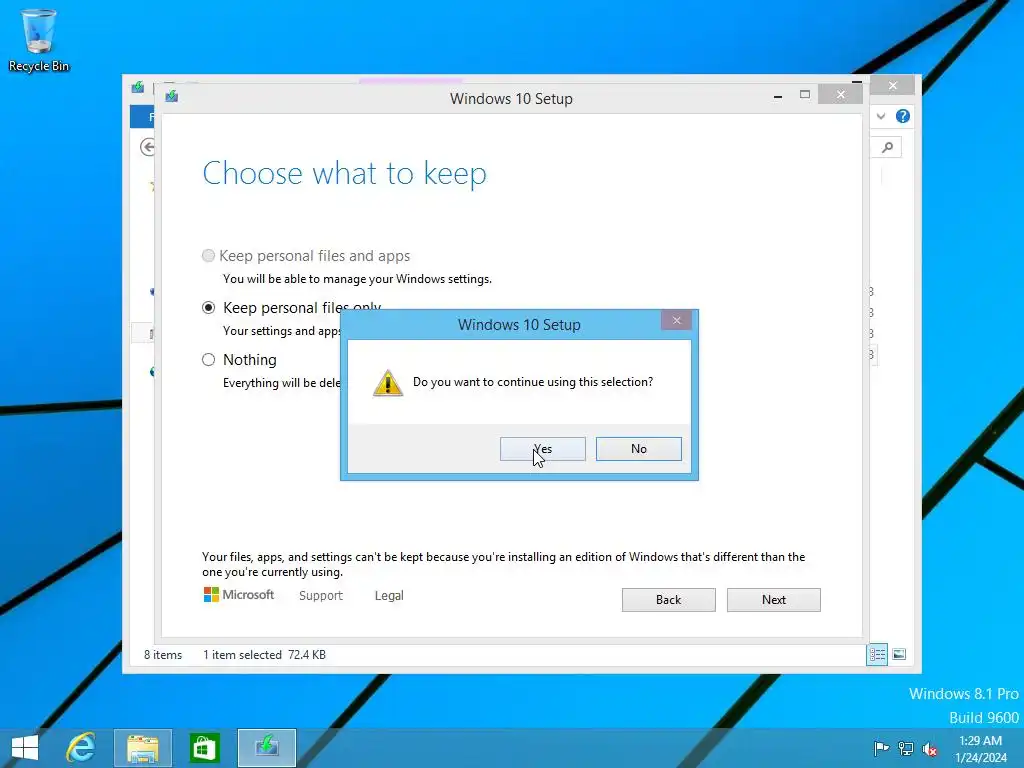Close the File Explorer window behind
Screen dimensions: 1024x768
[x=893, y=86]
